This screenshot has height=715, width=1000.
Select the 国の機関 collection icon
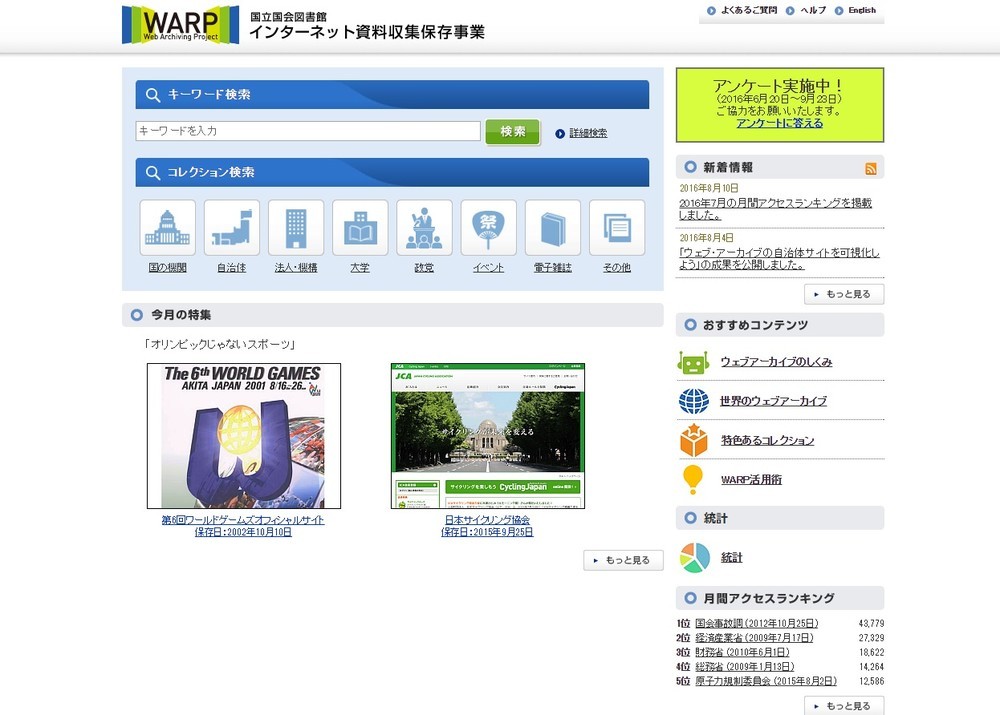click(168, 228)
